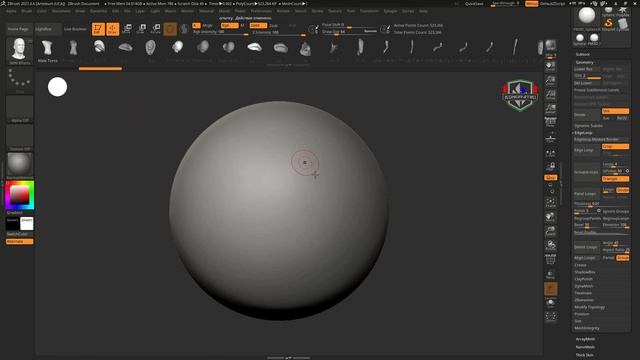
Task: Open material sphere preview
Action: pyautogui.click(x=19, y=166)
